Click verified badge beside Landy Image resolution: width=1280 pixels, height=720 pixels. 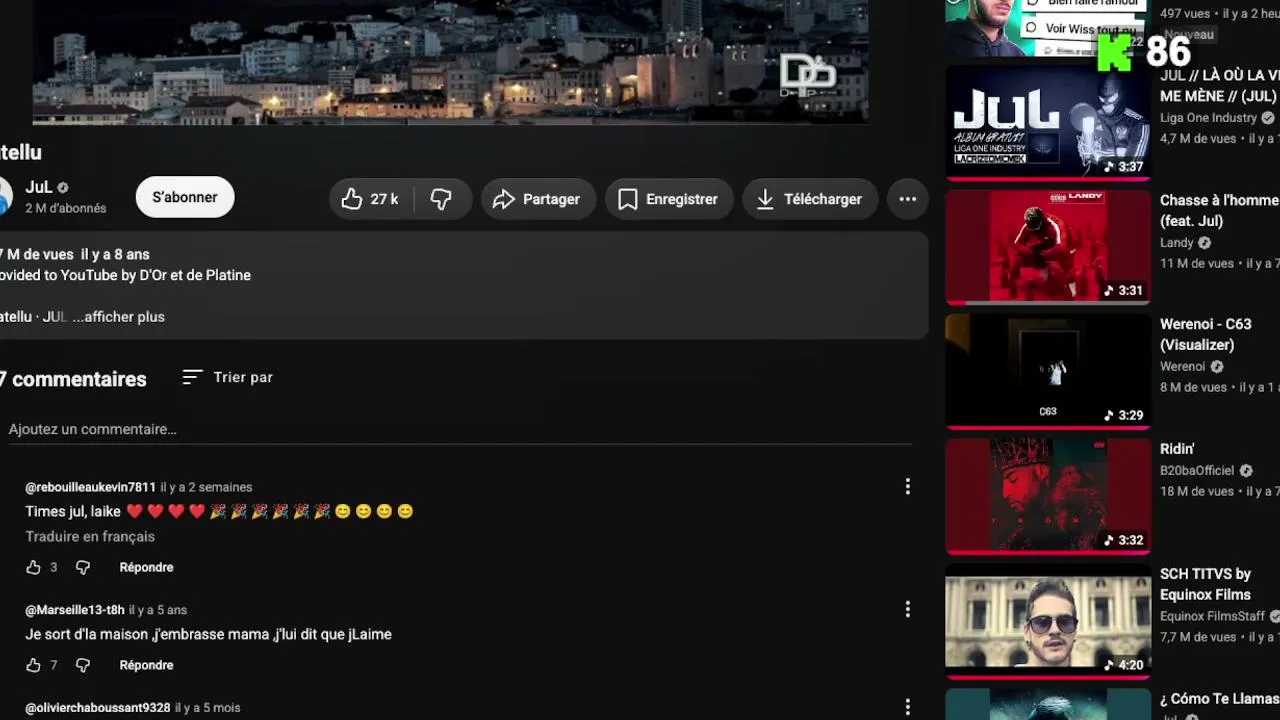(1205, 243)
